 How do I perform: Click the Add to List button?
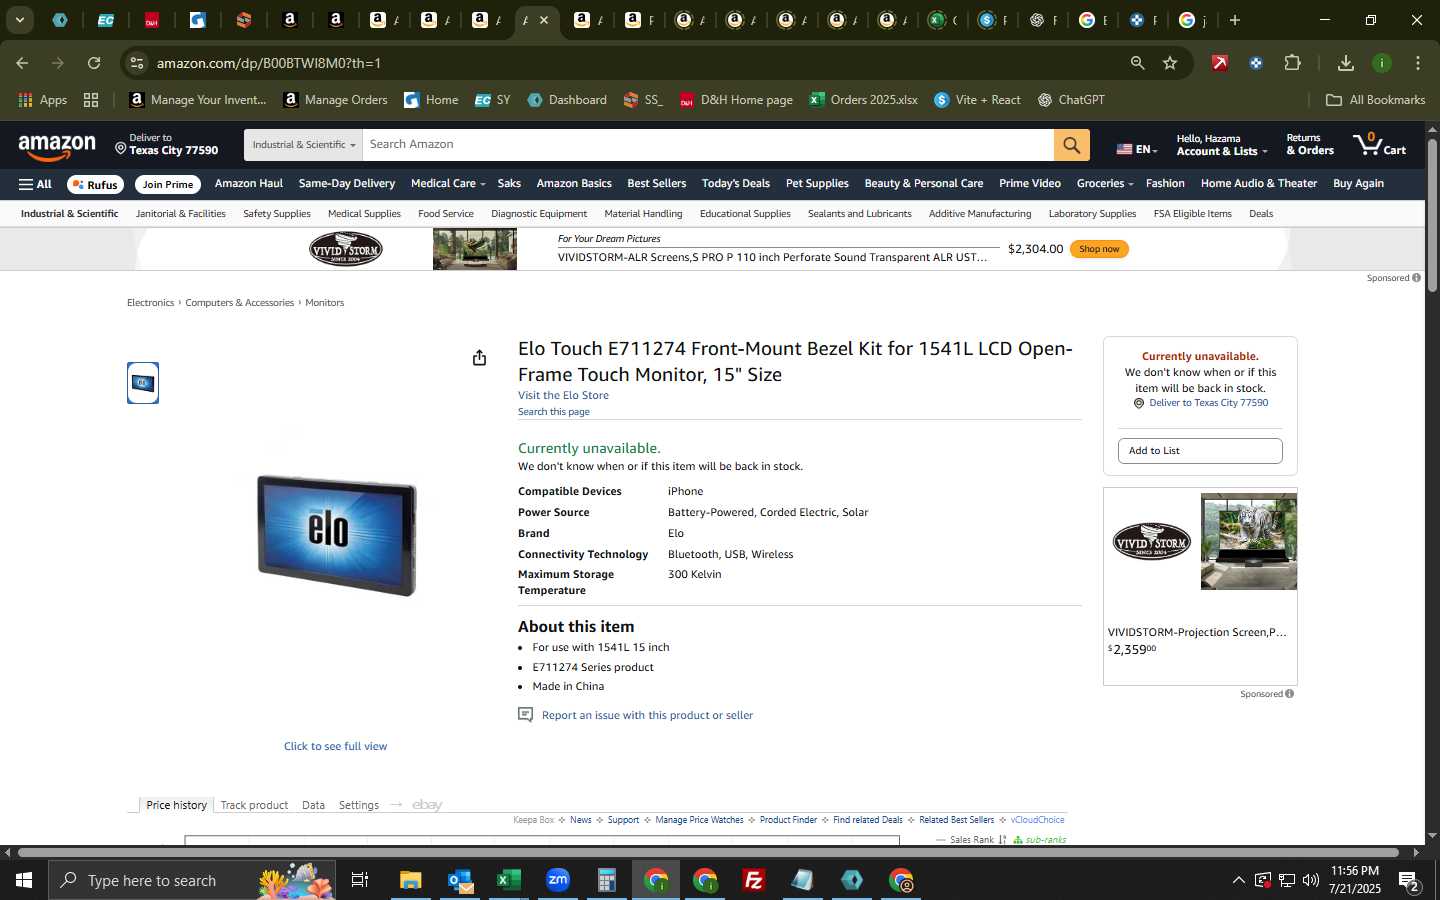(1200, 451)
